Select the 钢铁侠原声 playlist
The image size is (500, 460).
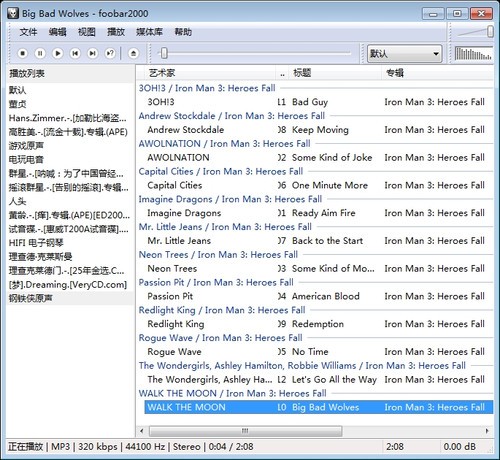coord(70,298)
